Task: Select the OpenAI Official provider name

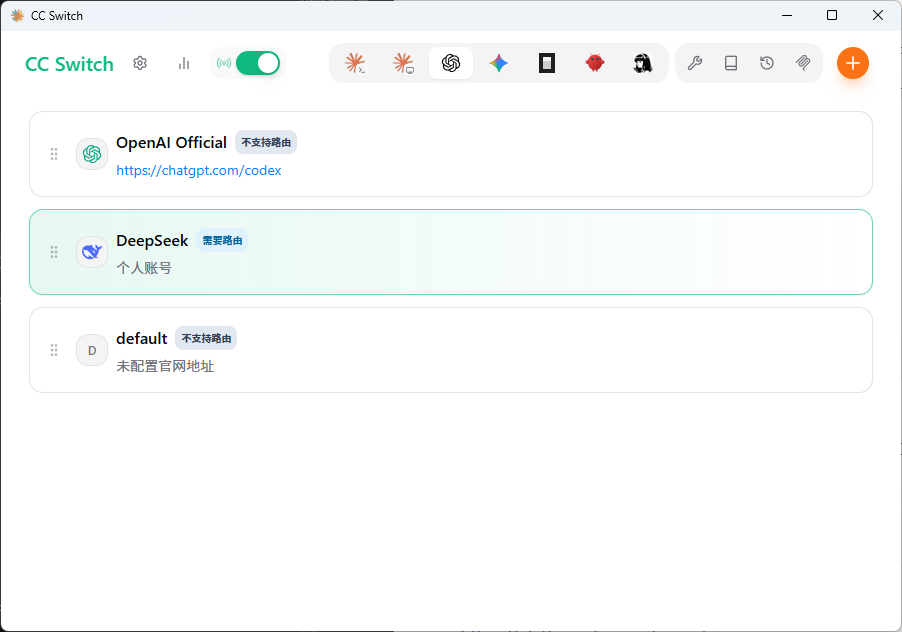Action: 171,143
